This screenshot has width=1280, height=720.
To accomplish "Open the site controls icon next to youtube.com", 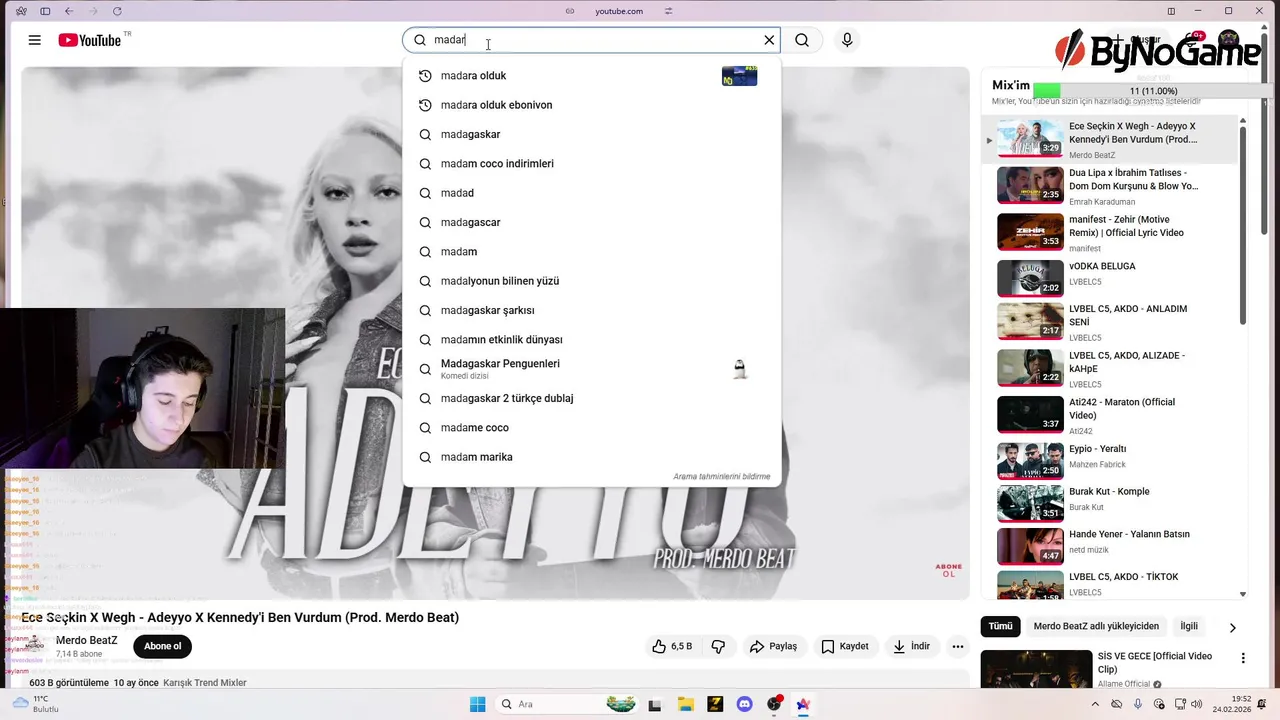I will click(668, 11).
